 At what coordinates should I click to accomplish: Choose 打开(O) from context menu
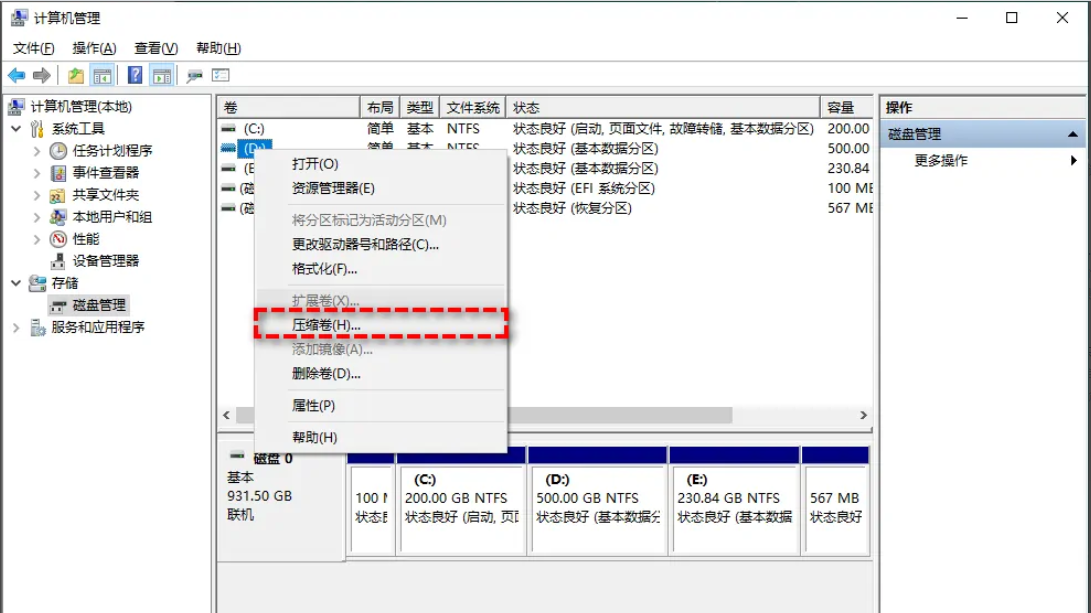point(381,164)
